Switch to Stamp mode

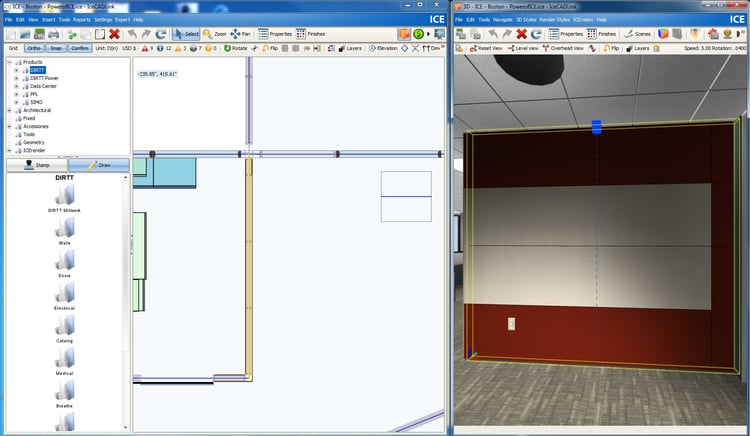coord(37,165)
